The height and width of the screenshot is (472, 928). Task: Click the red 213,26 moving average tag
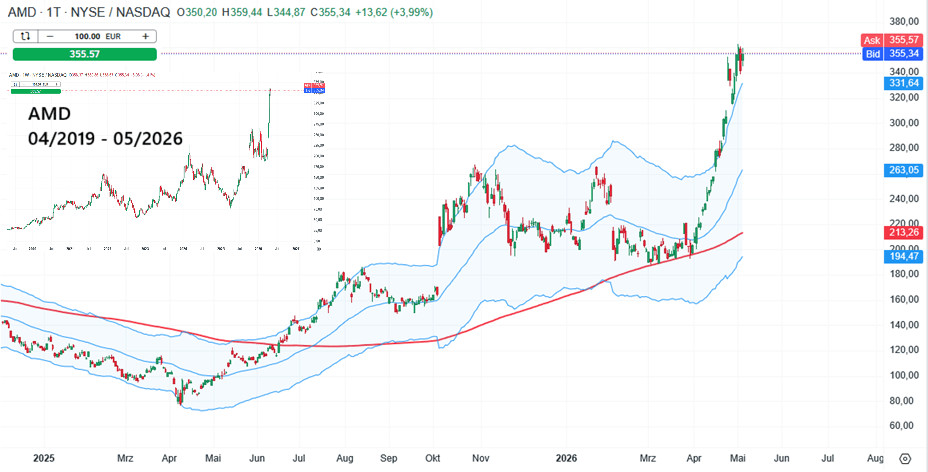903,231
